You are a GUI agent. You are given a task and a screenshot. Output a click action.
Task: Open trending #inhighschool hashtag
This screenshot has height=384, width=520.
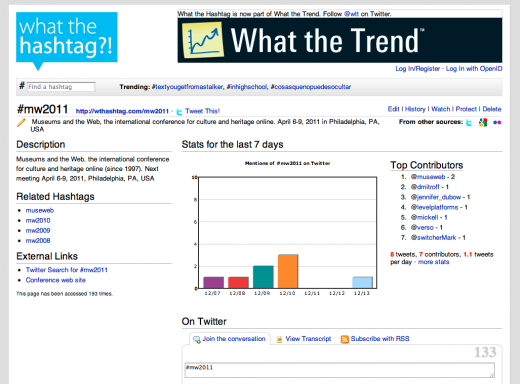coord(247,87)
